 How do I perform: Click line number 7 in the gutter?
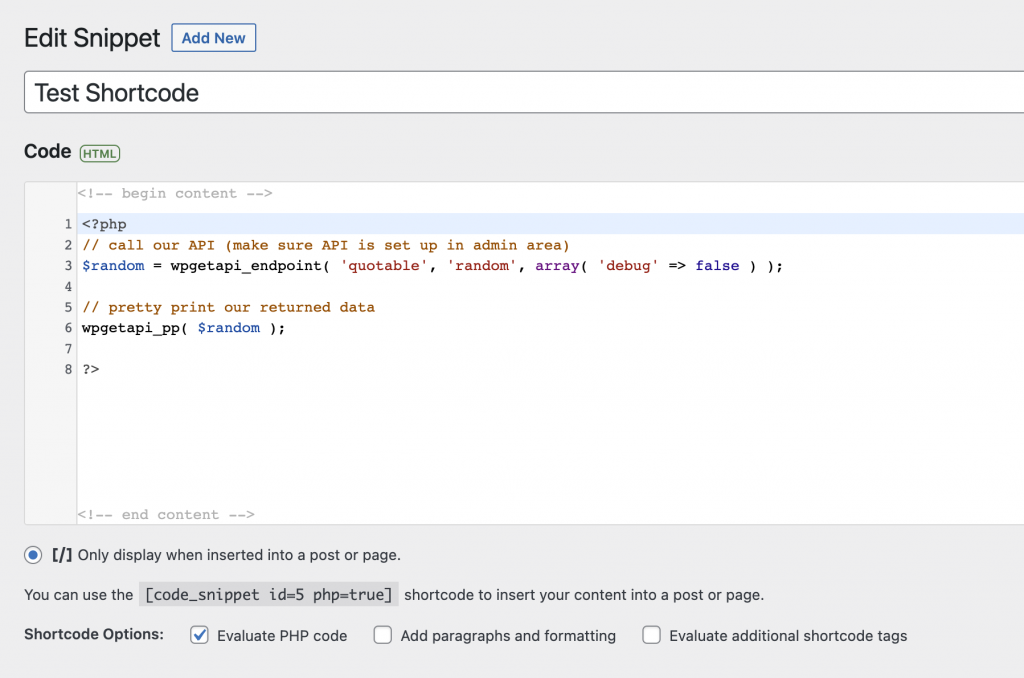[x=68, y=349]
